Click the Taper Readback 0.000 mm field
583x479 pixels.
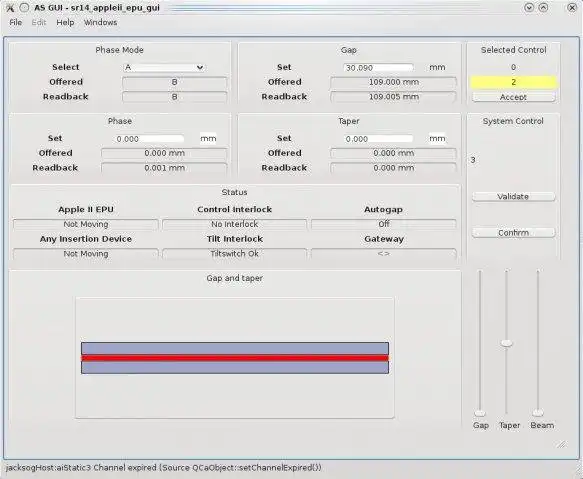[x=393, y=168]
